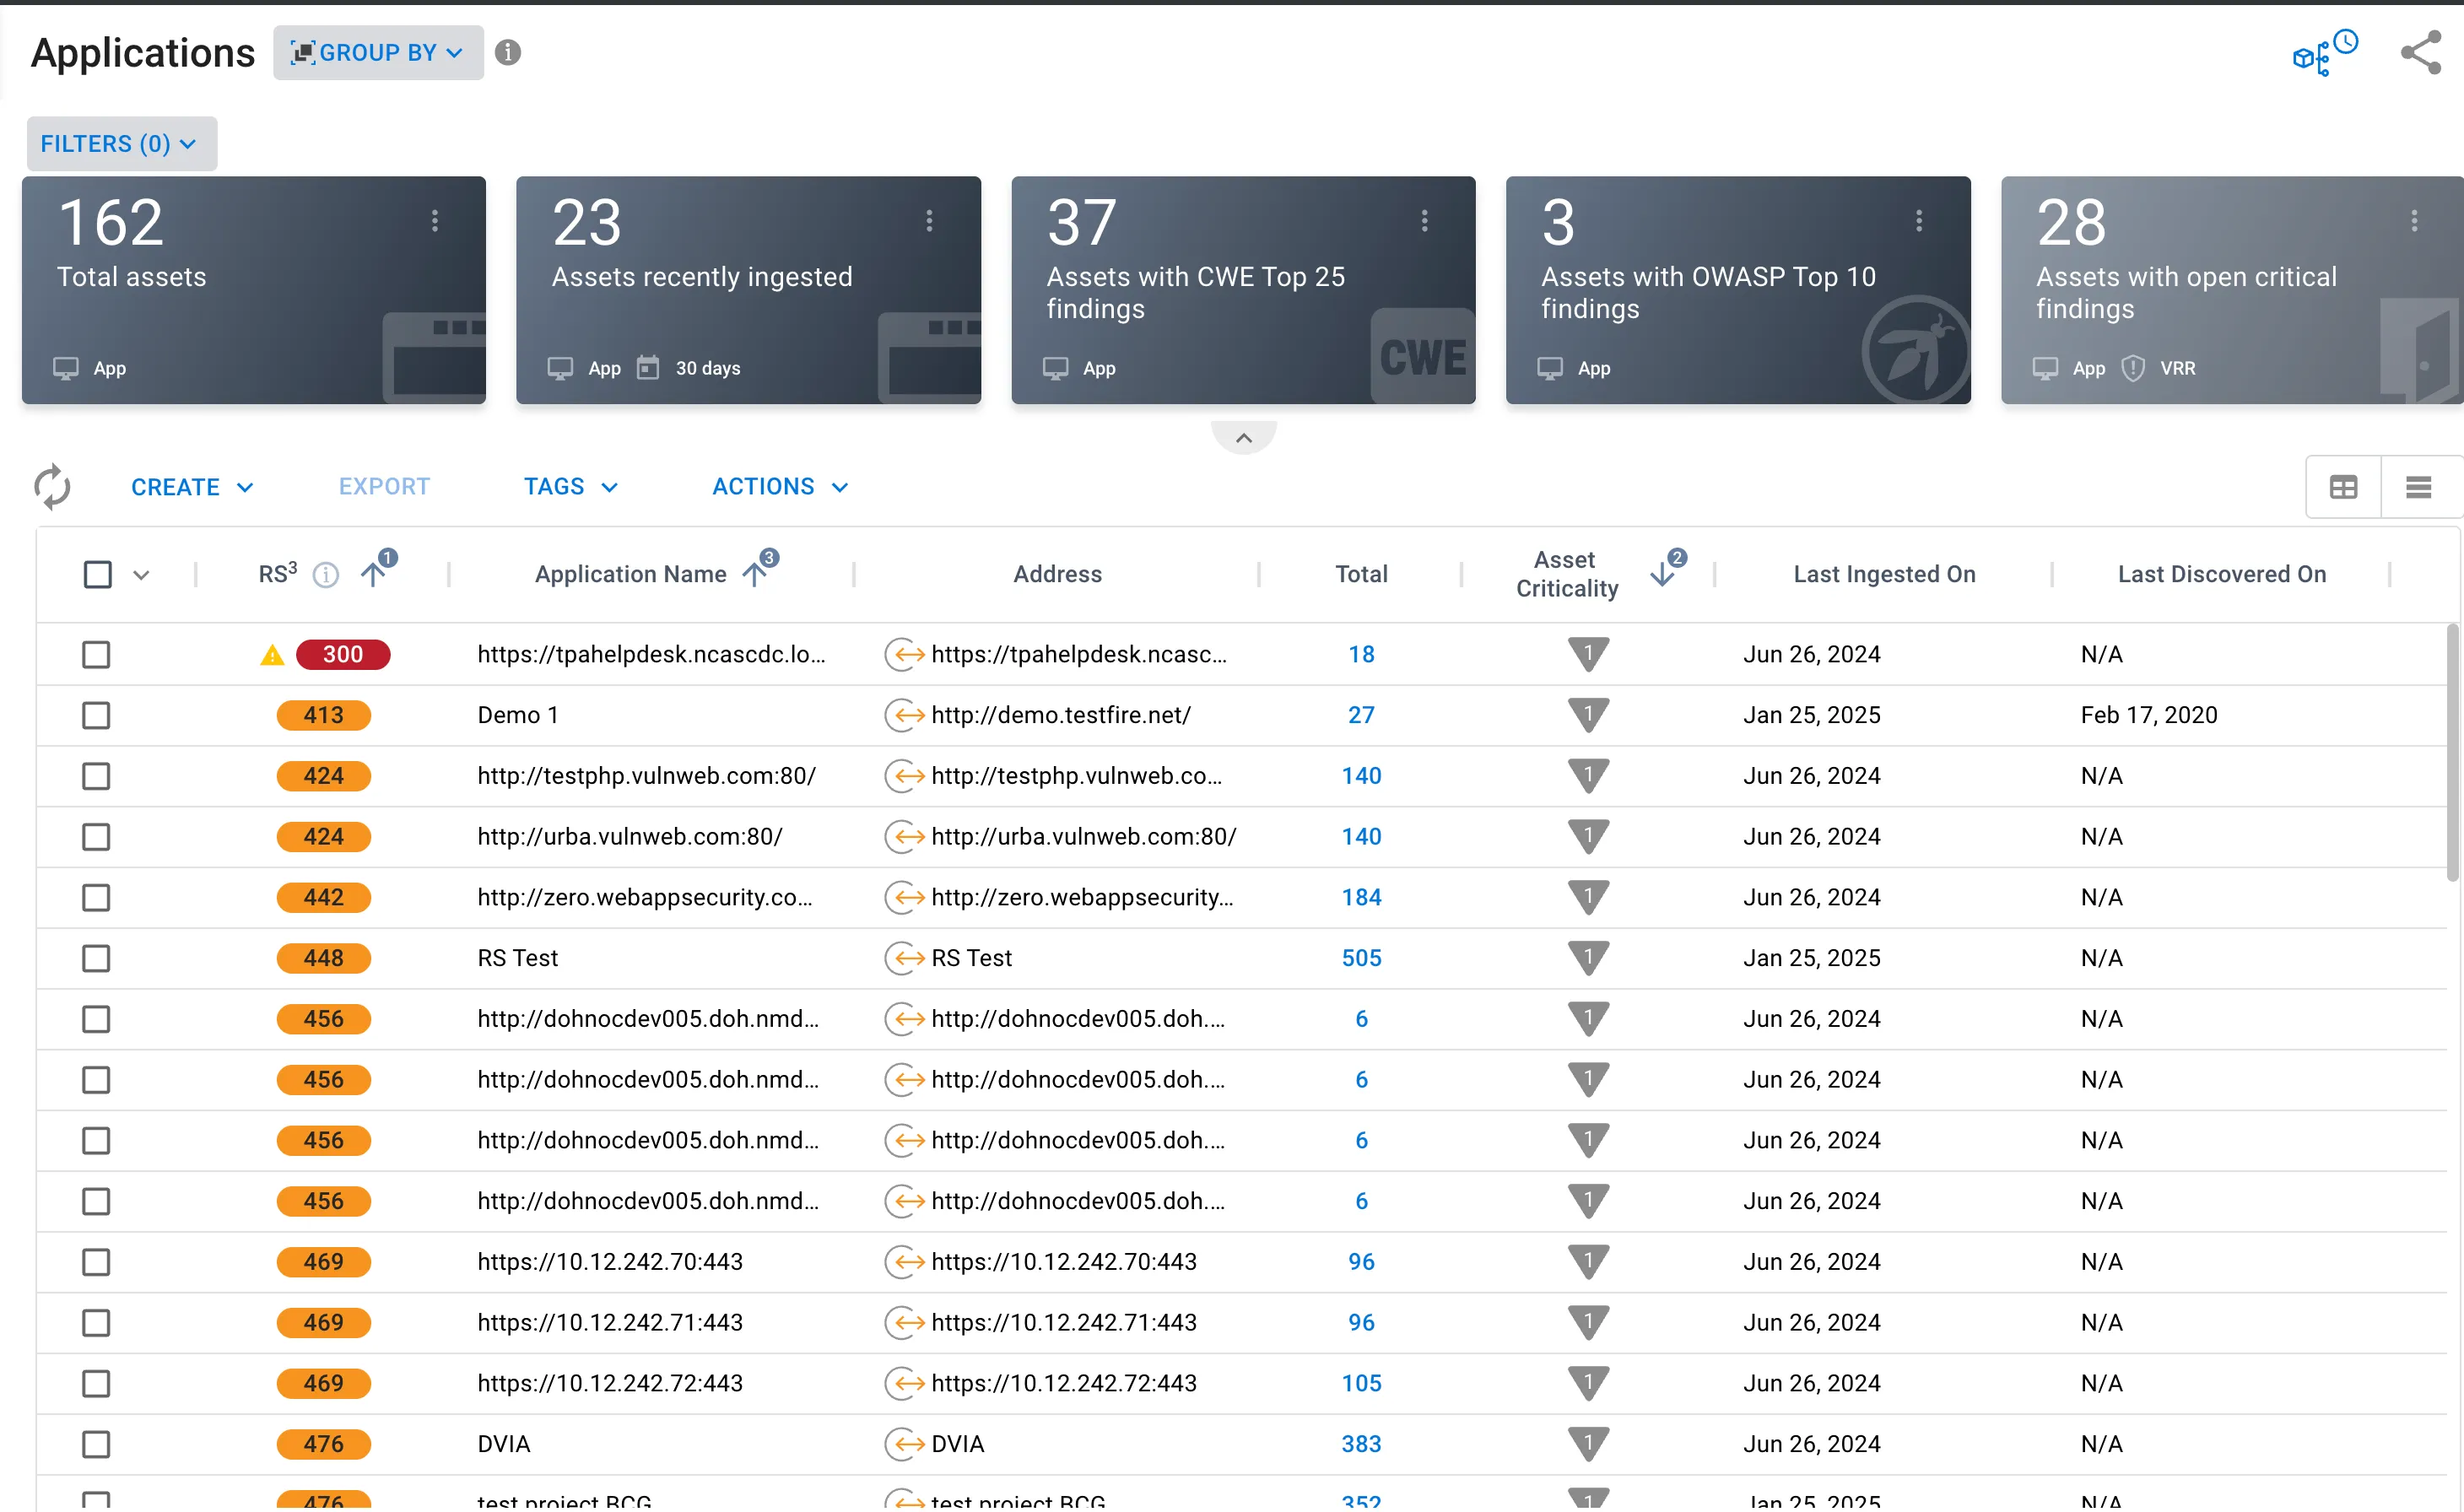Click the Last Ingested On header
2464x1512 pixels.
1884,574
